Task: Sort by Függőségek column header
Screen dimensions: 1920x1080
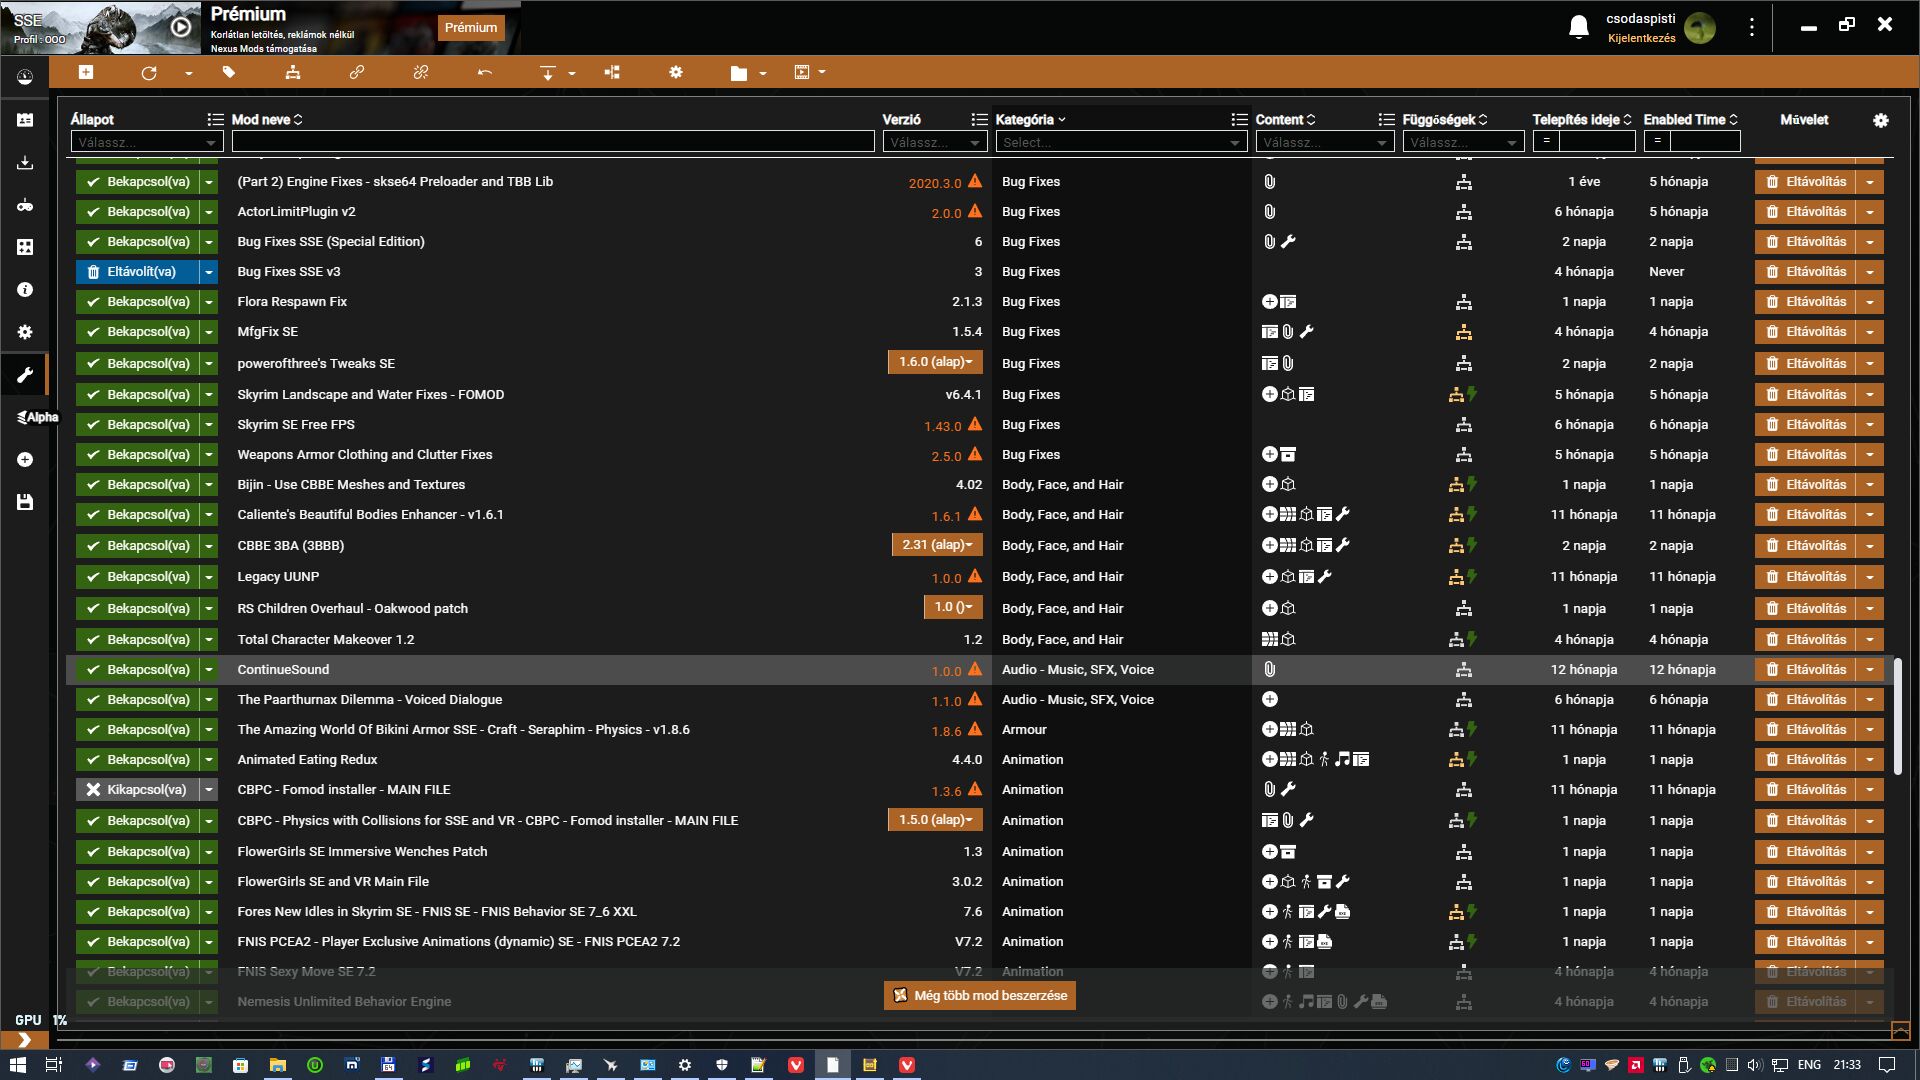Action: coord(1445,120)
